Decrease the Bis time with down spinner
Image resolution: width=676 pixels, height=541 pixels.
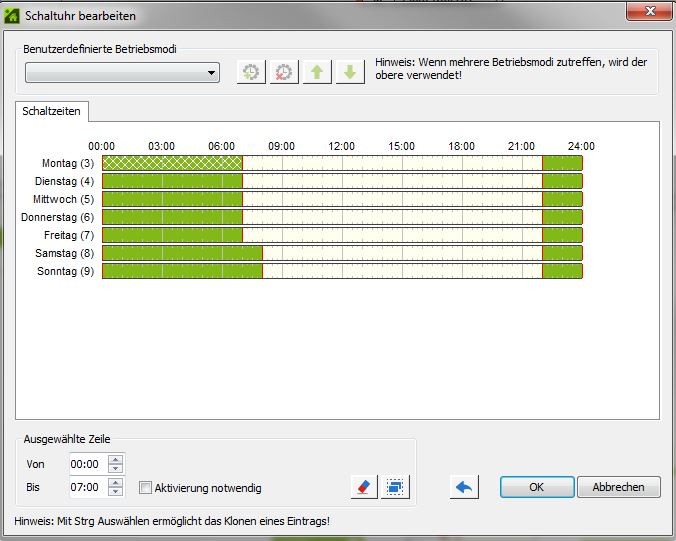tap(116, 491)
